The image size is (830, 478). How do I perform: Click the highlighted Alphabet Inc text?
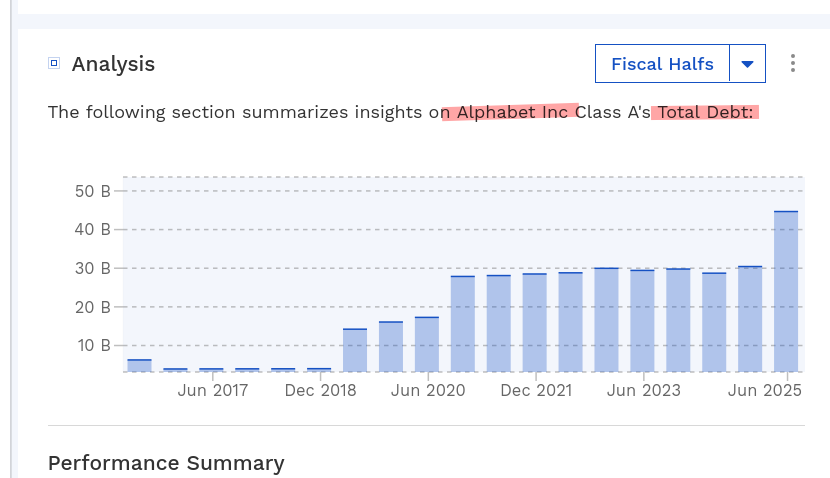pyautogui.click(x=510, y=112)
